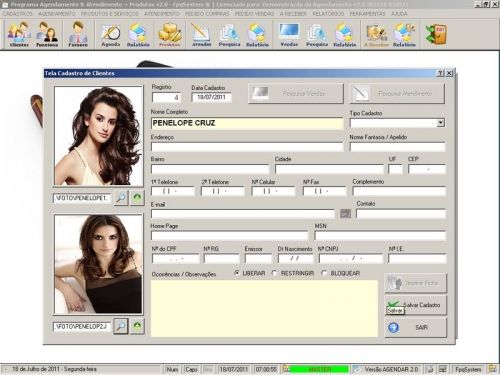Viewport: 500px width, 375px height.
Task: Click the lower client photo thumbnail
Action: (98, 264)
